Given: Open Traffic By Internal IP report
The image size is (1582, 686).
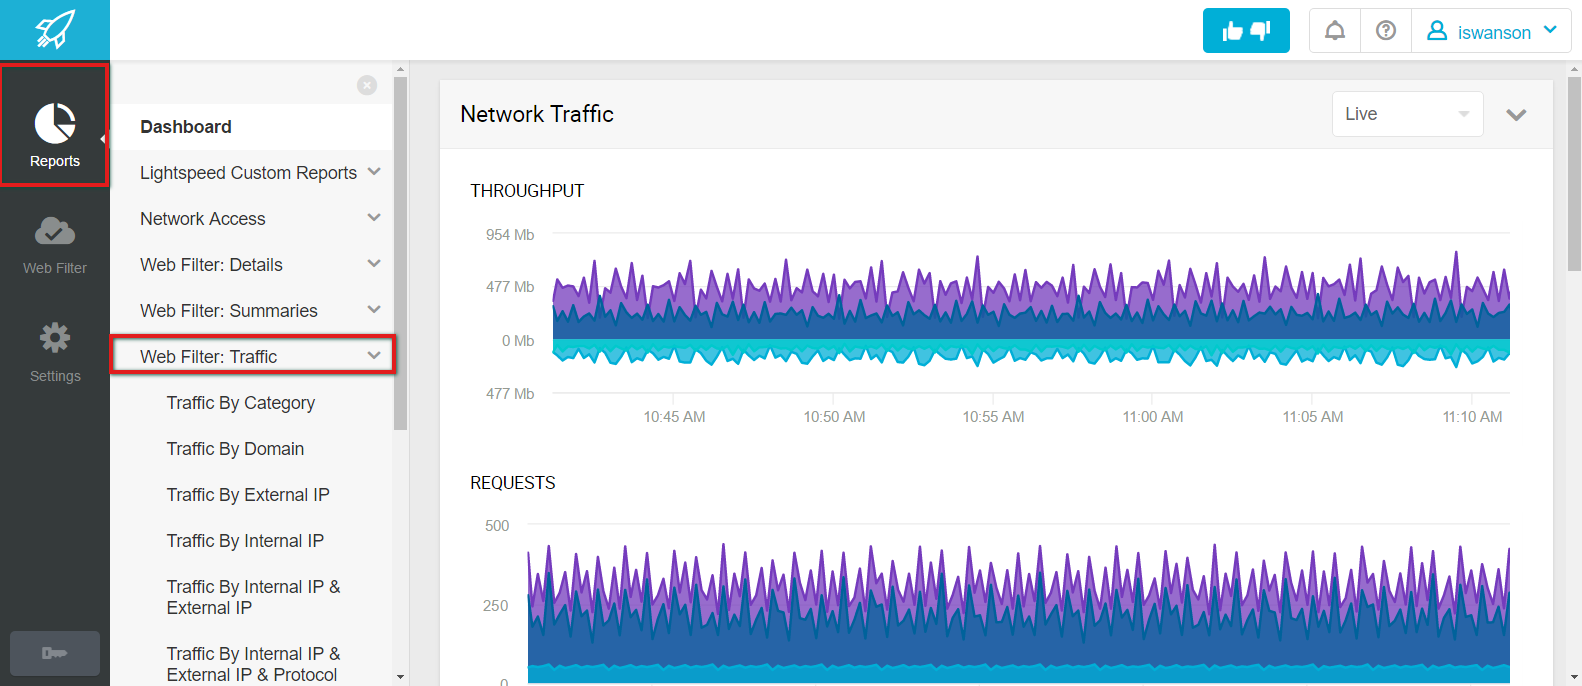Looking at the screenshot, I should pos(245,541).
